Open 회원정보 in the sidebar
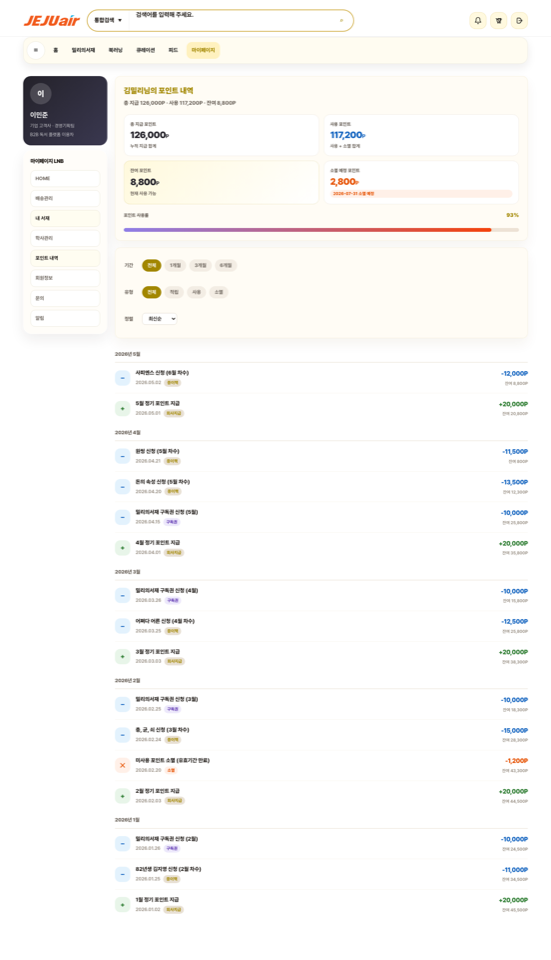551x960 pixels. [65, 278]
